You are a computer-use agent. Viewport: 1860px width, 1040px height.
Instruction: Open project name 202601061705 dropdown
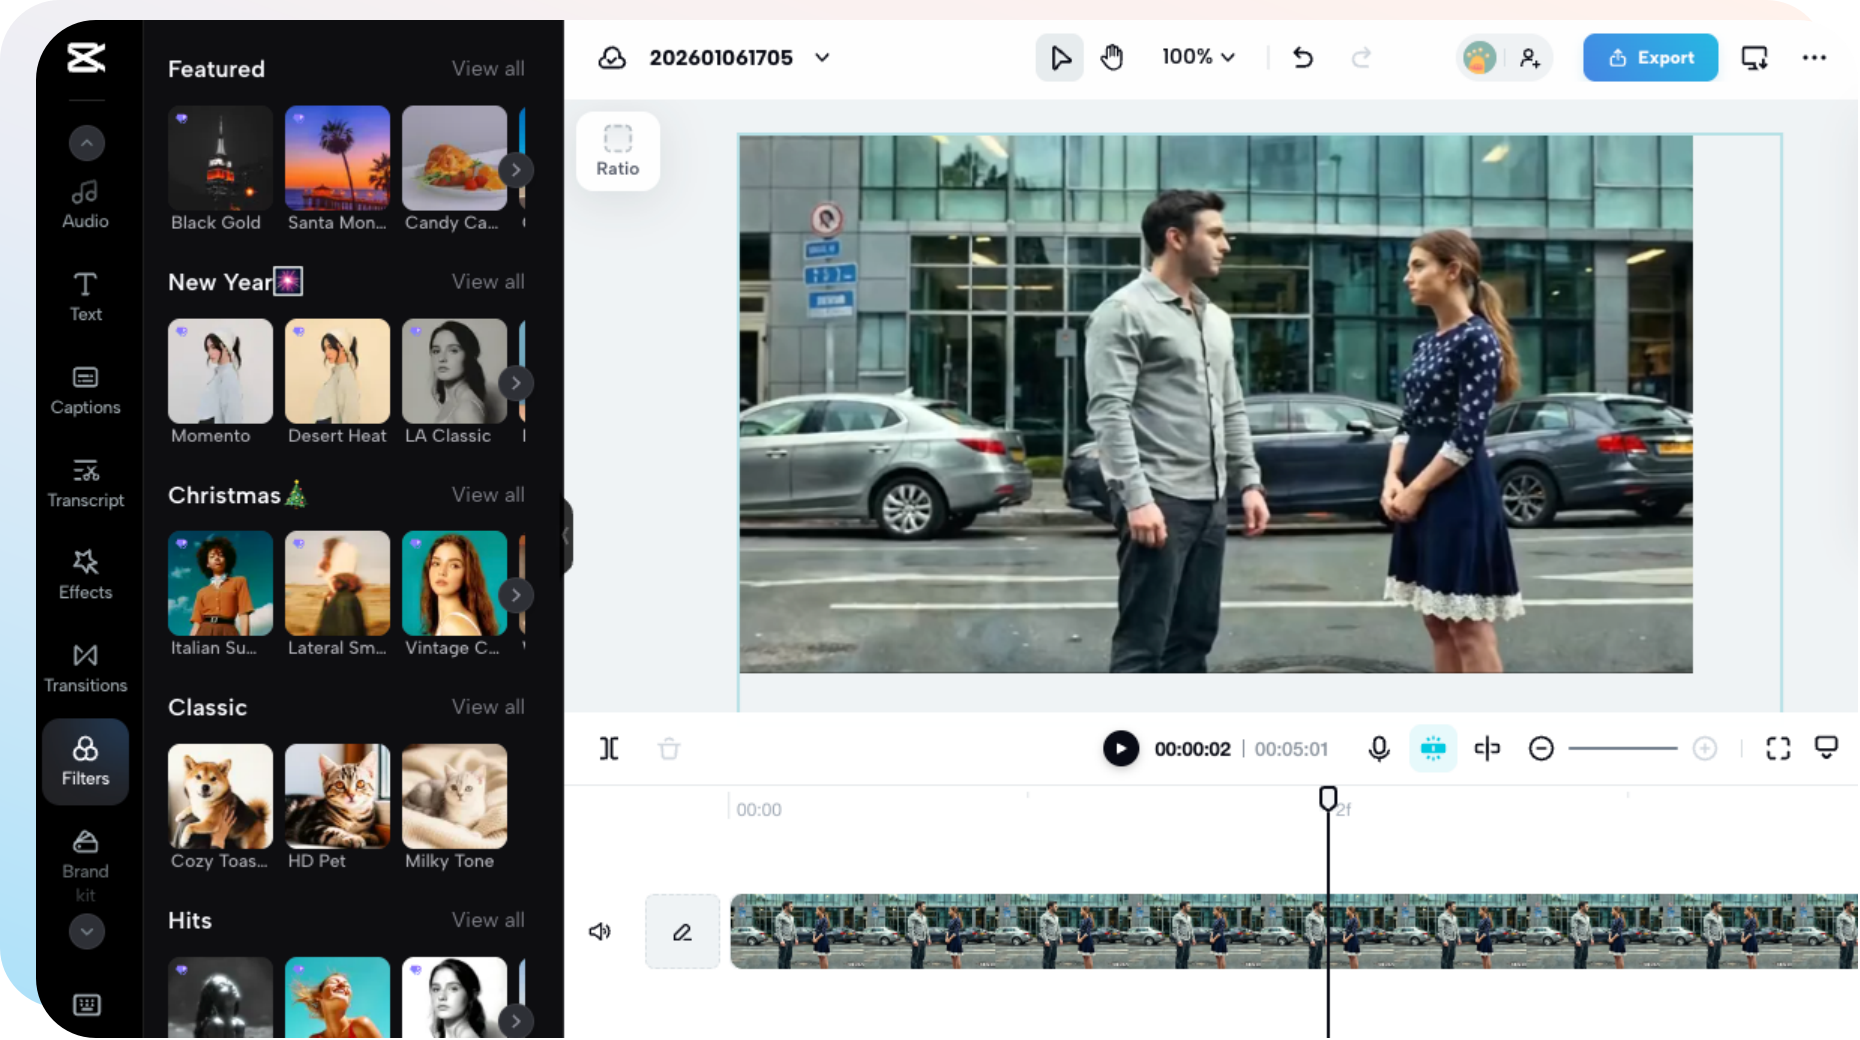click(x=823, y=58)
